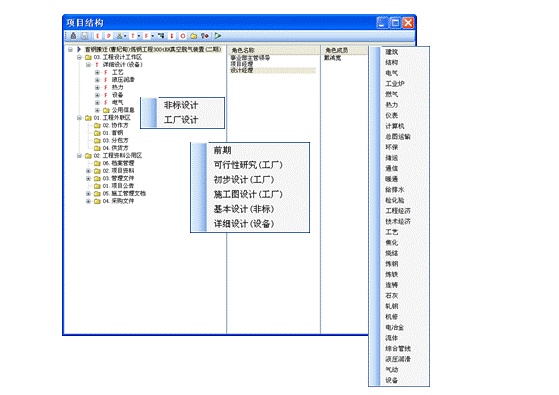This screenshot has width=559, height=395.
Task: Pick 建筑 from the discipline menu
Action: click(x=391, y=52)
